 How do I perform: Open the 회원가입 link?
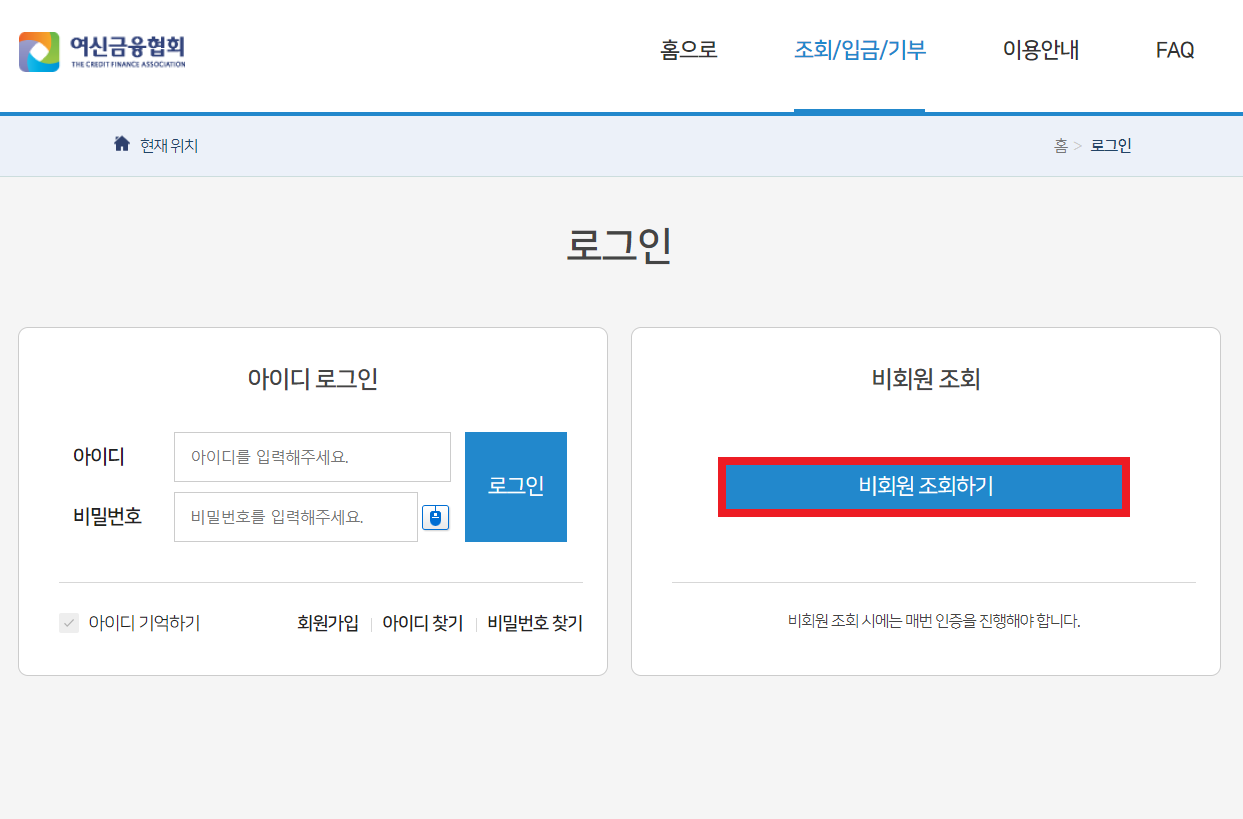click(328, 623)
